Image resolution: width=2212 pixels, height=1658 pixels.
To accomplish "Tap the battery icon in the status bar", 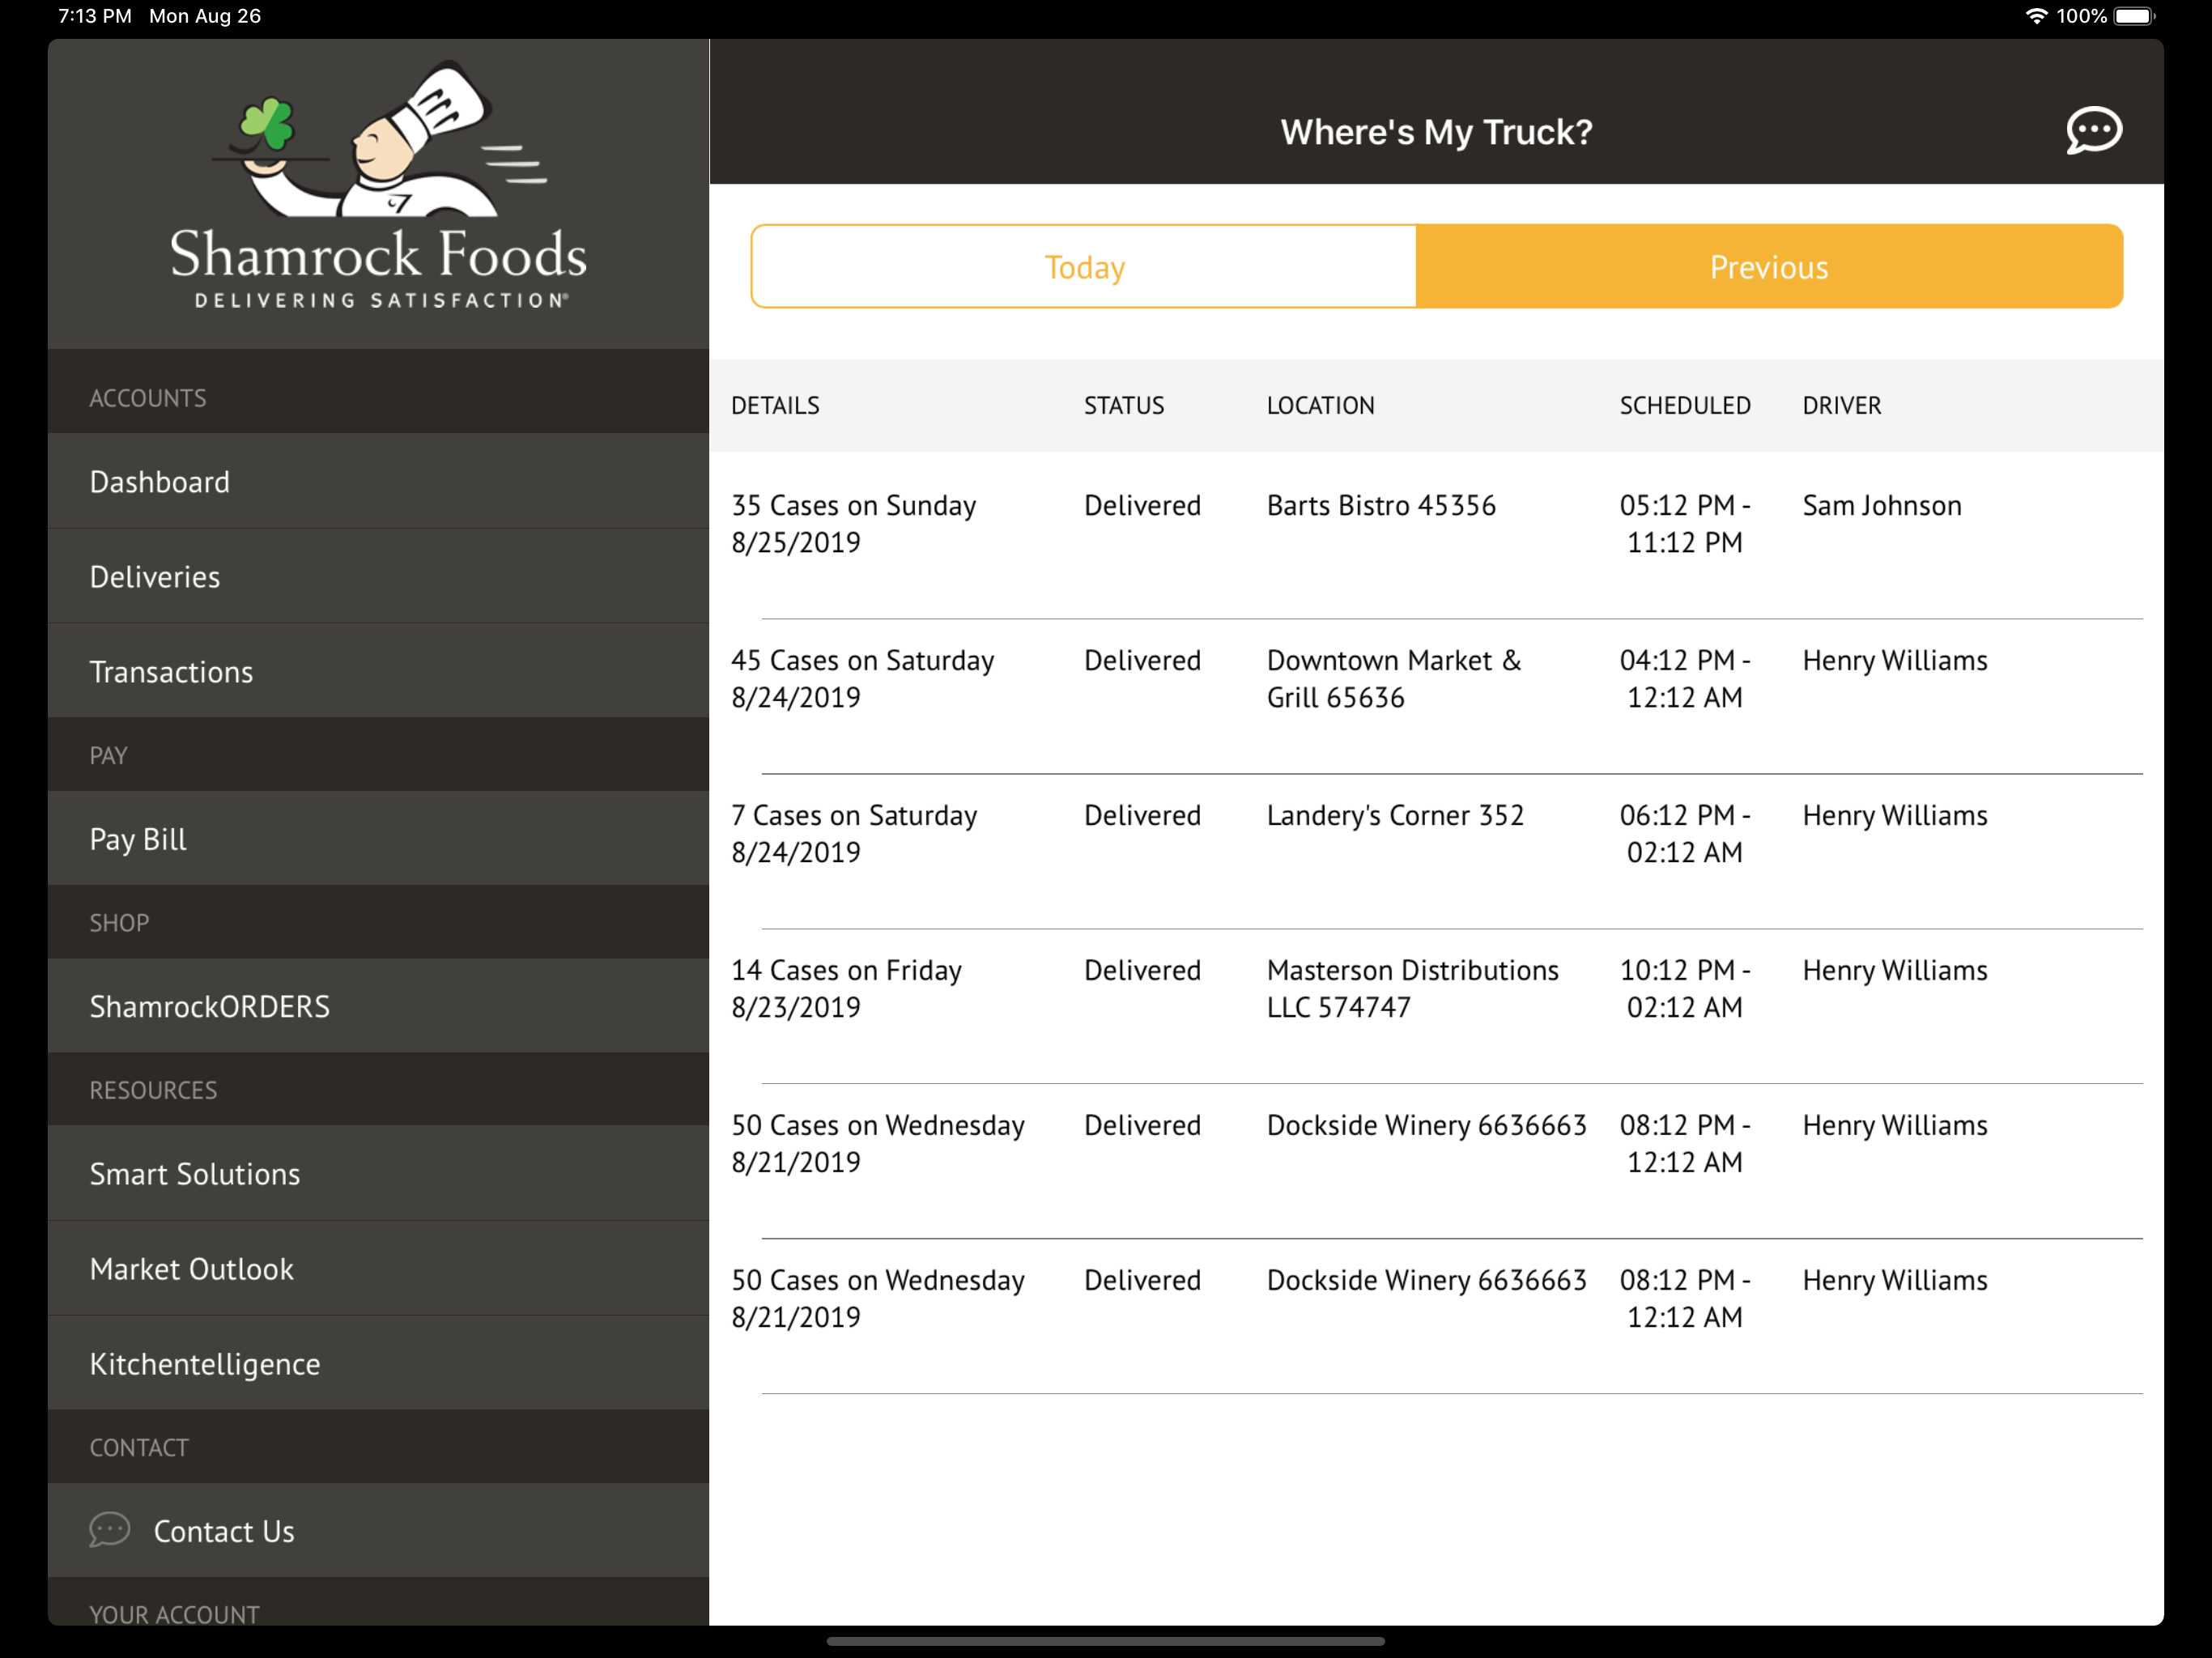I will tap(2135, 16).
